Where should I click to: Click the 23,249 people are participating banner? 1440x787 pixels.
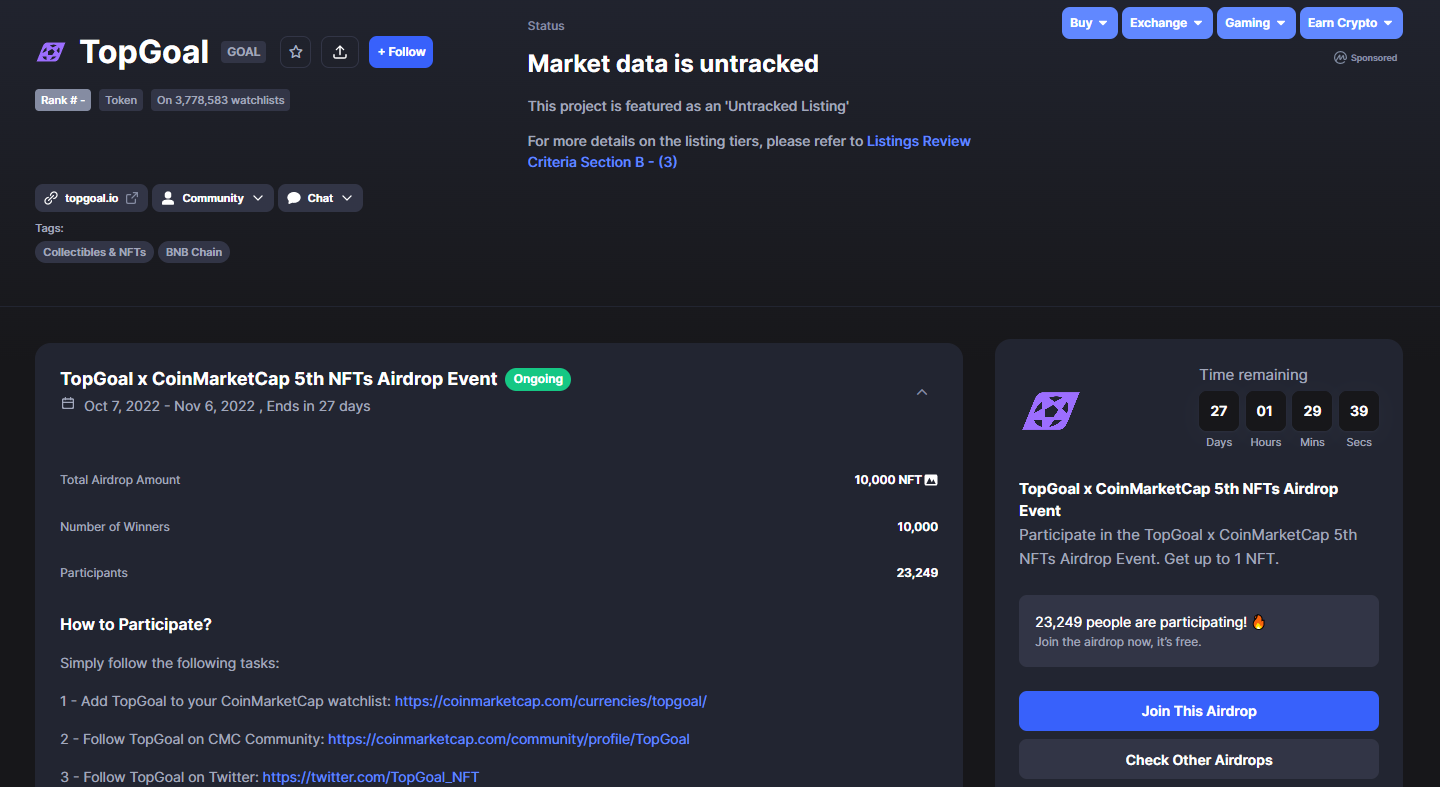(x=1199, y=631)
